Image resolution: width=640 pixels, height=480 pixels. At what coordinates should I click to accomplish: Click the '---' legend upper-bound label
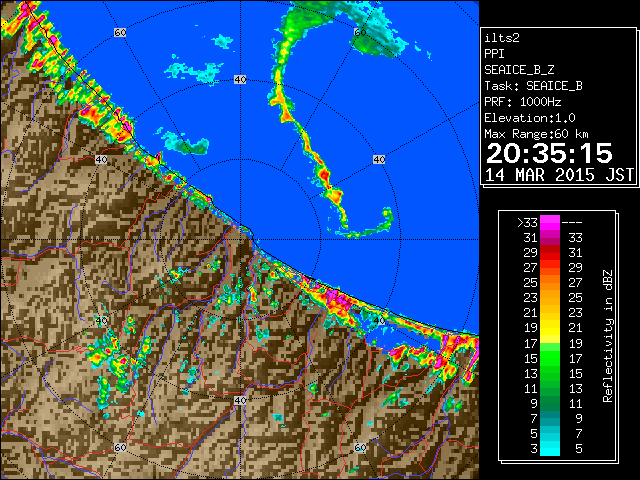coord(572,222)
